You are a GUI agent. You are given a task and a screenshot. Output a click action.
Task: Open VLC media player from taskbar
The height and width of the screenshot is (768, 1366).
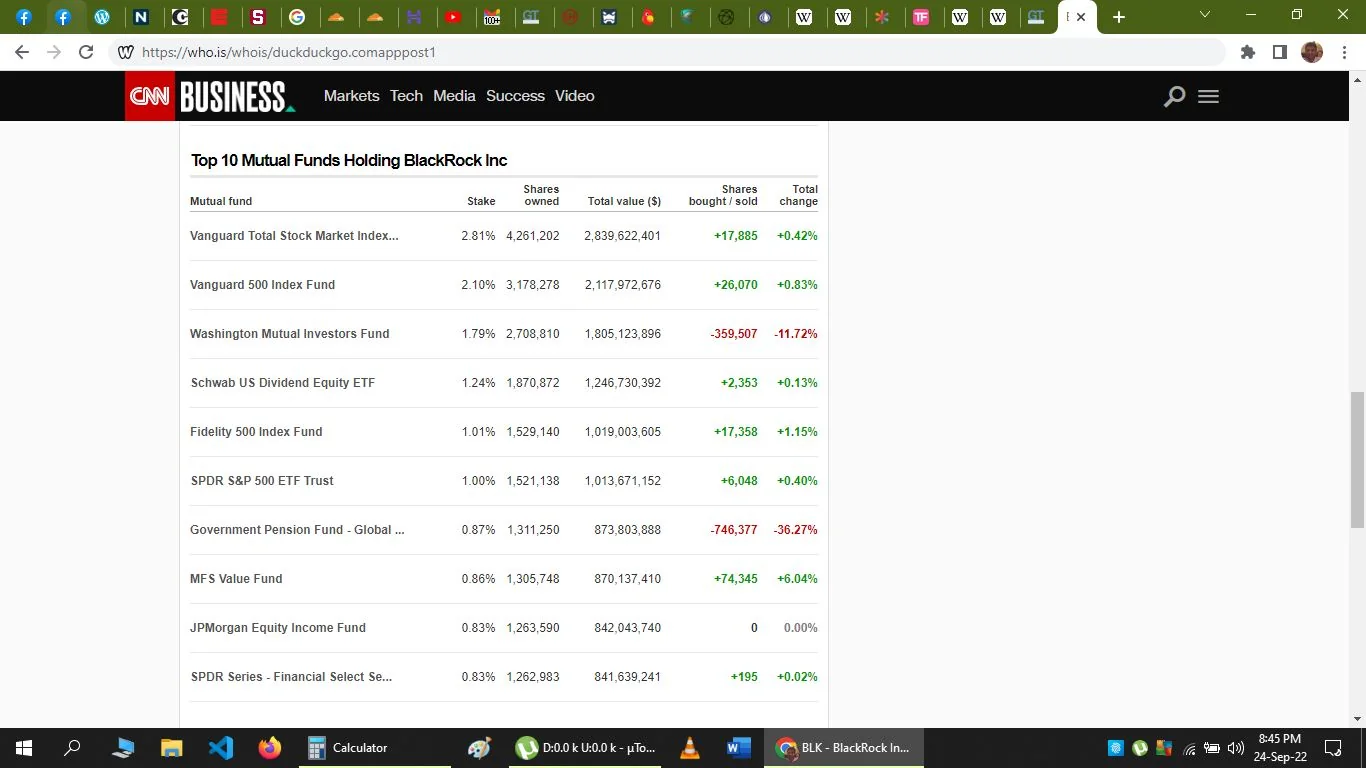690,748
